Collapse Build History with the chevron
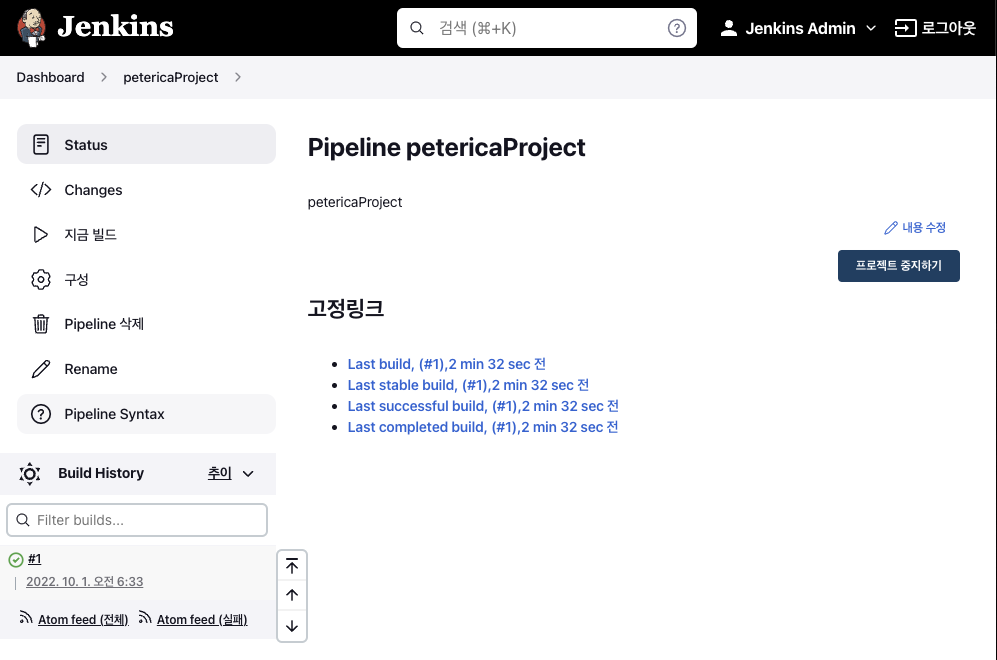The width and height of the screenshot is (997, 660). (x=248, y=474)
